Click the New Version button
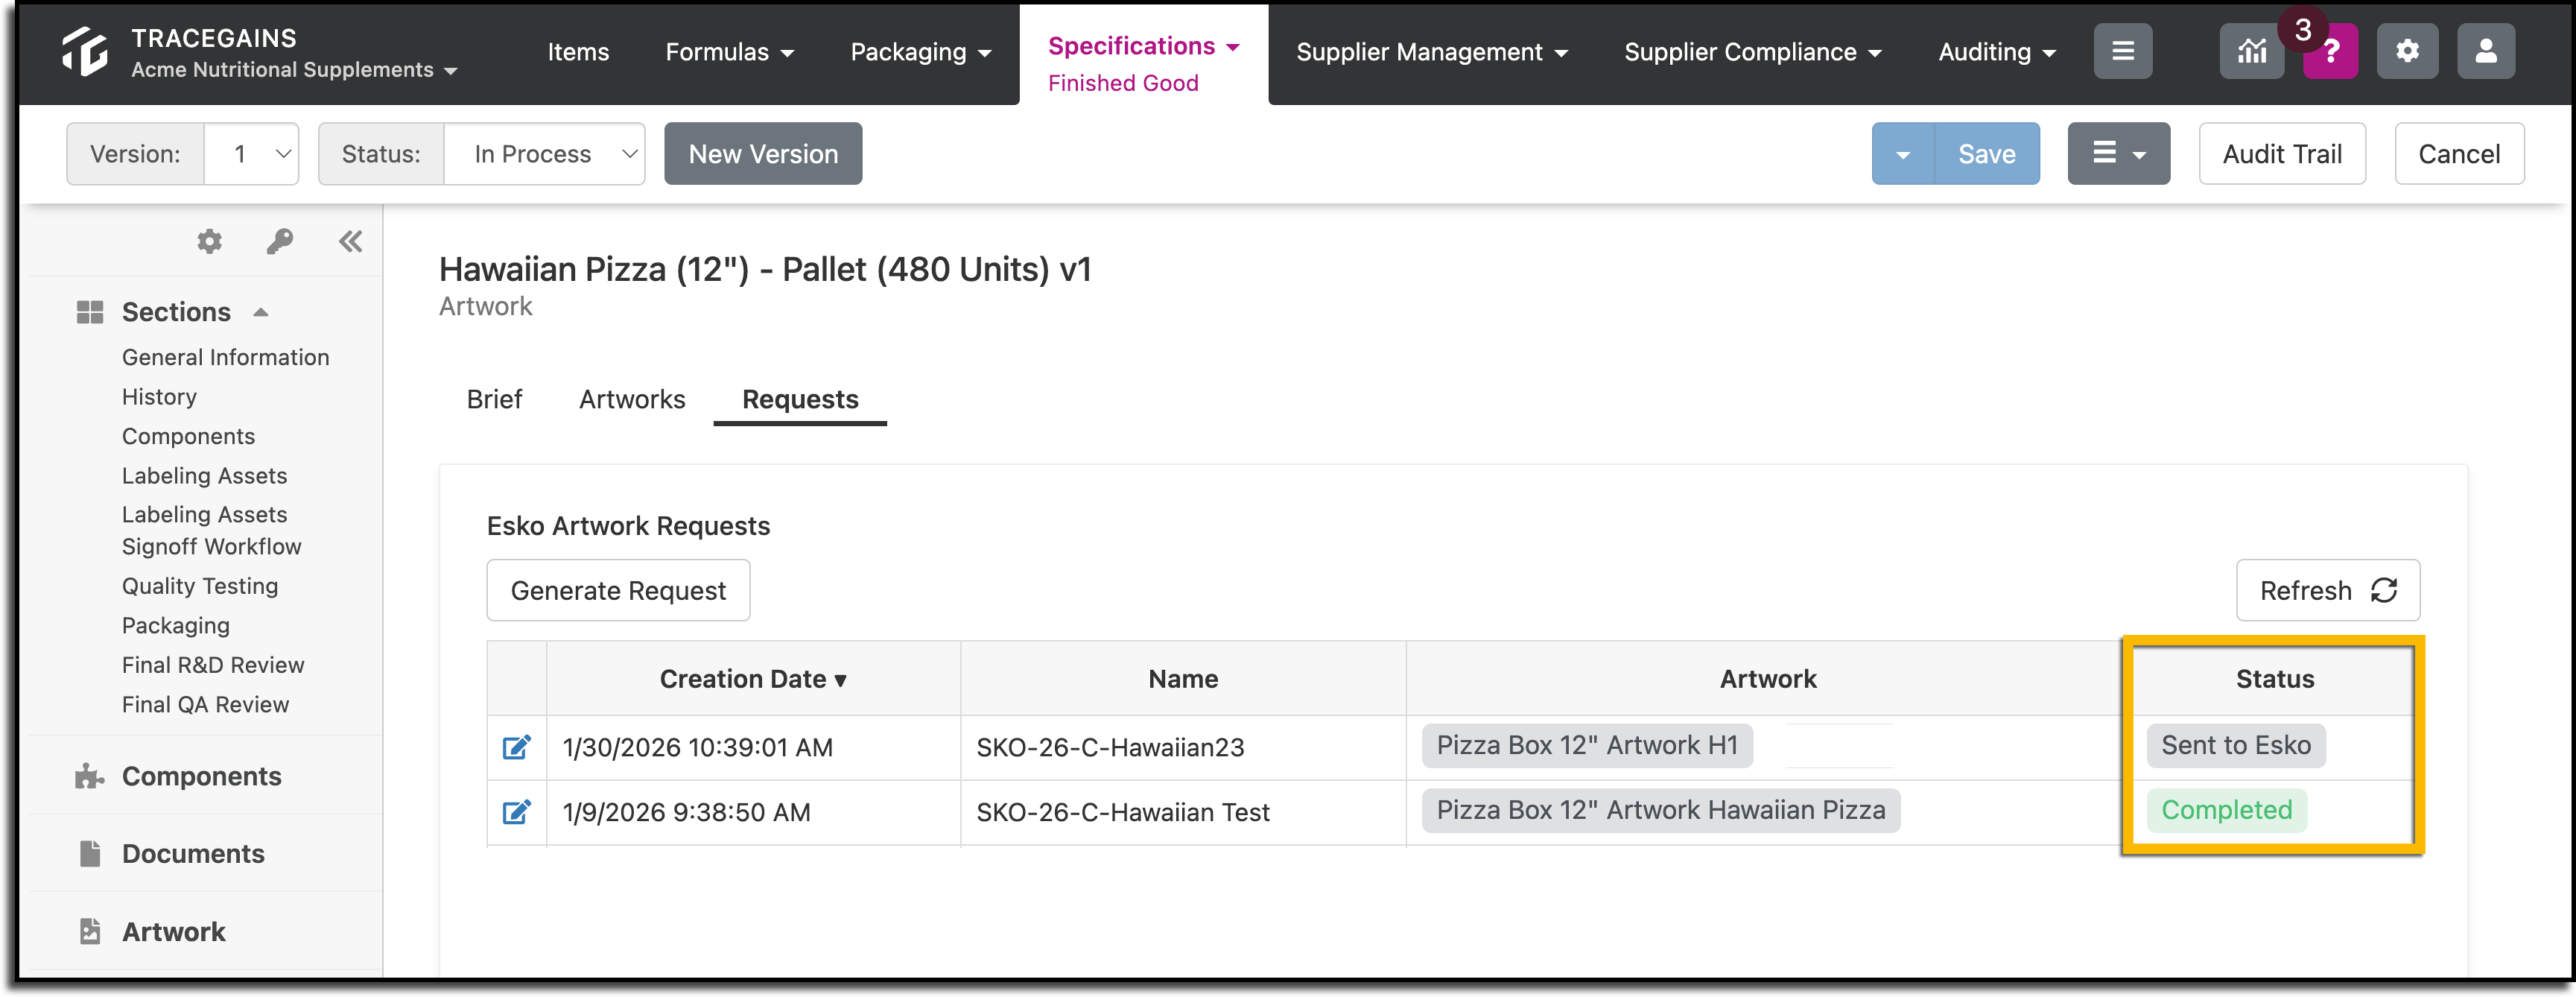The width and height of the screenshot is (2576, 997). tap(763, 154)
